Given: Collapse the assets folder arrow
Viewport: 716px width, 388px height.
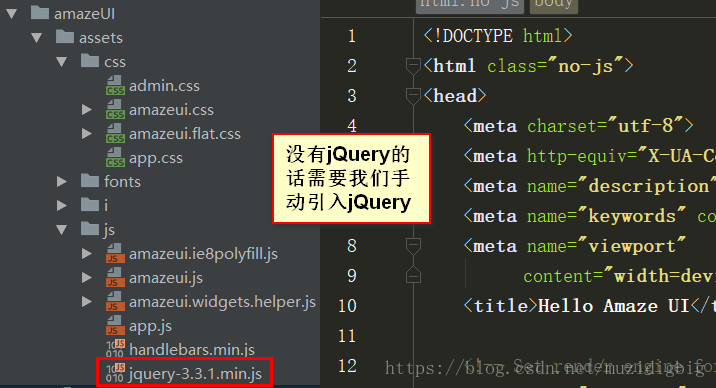Looking at the screenshot, I should (37, 38).
